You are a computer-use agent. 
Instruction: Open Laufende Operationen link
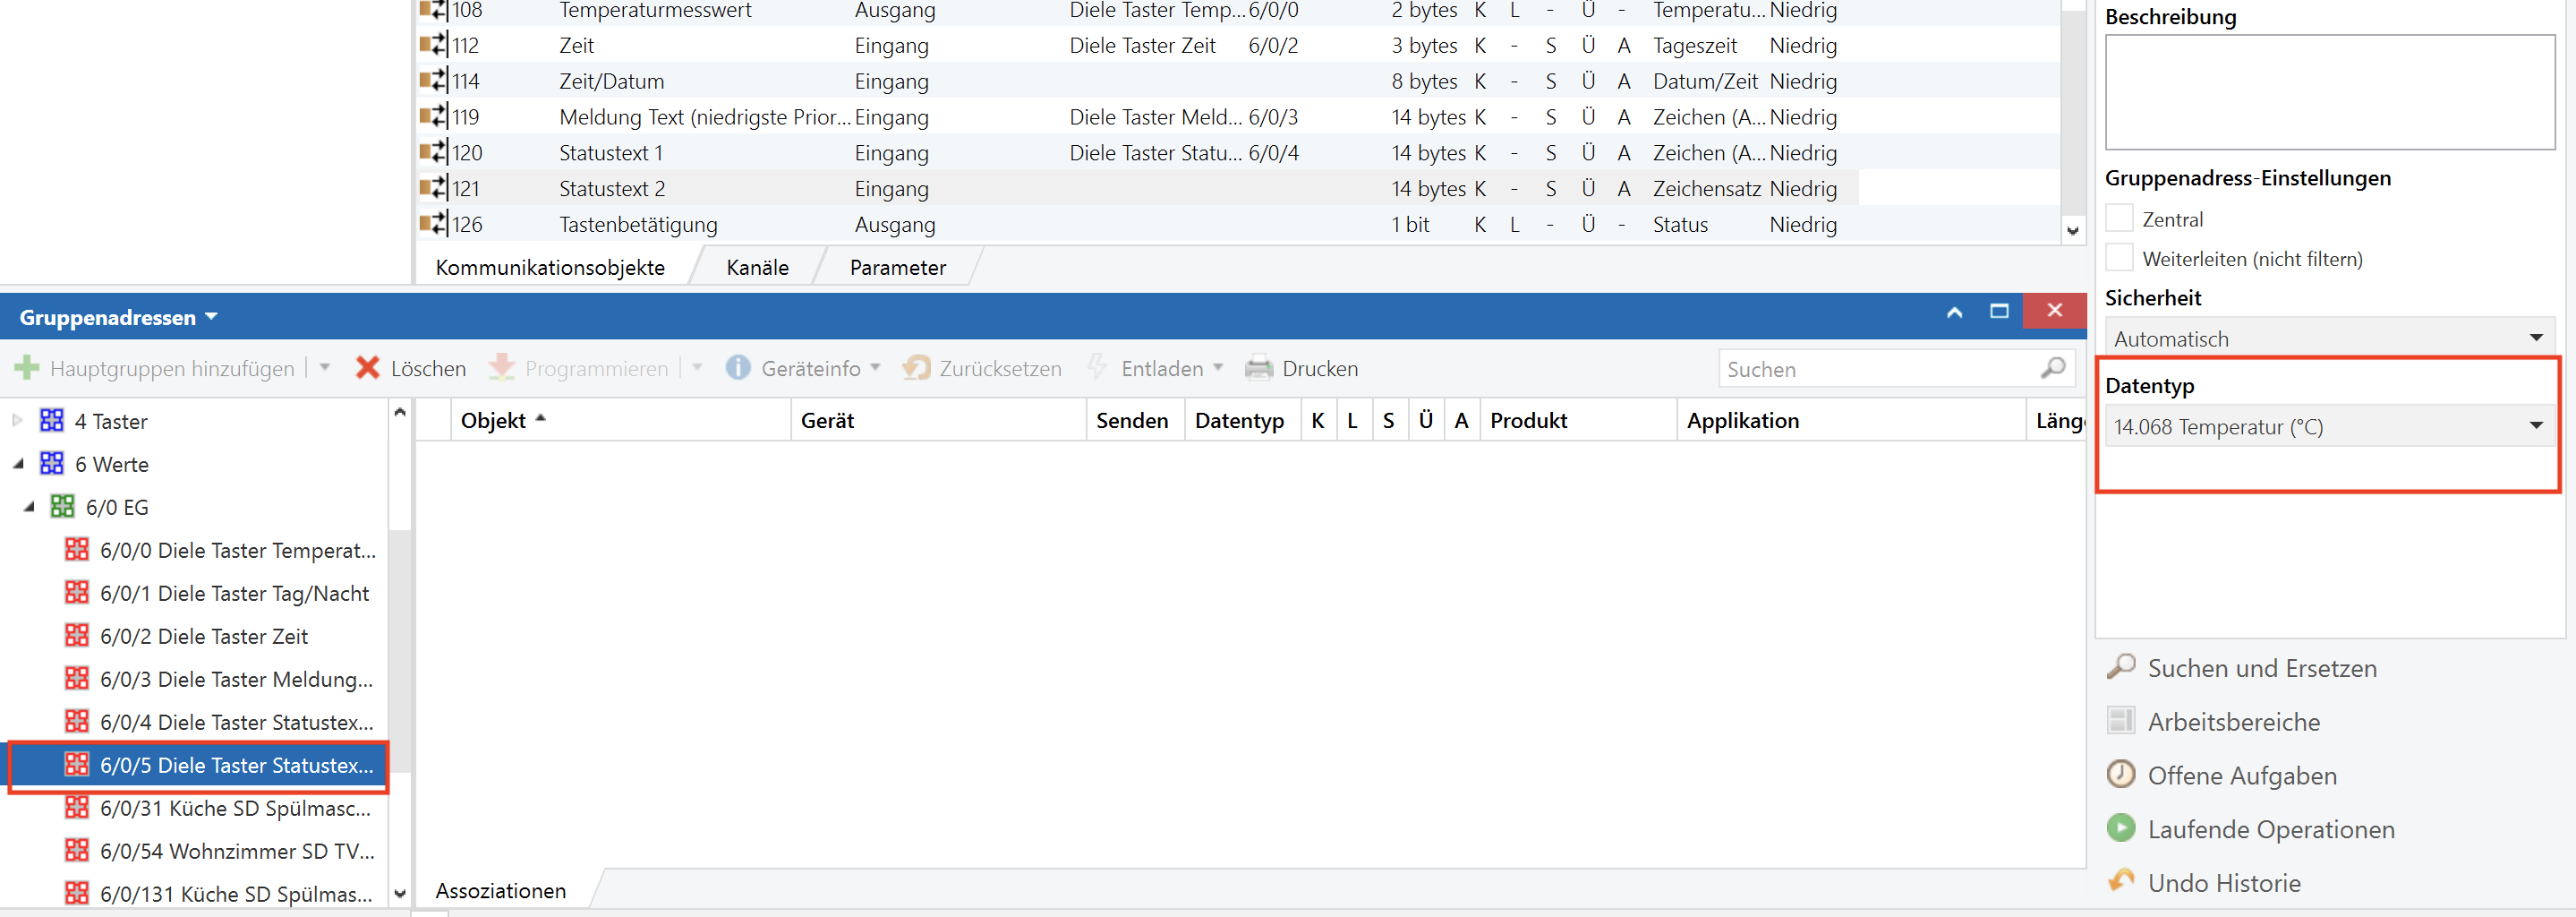pyautogui.click(x=2271, y=829)
